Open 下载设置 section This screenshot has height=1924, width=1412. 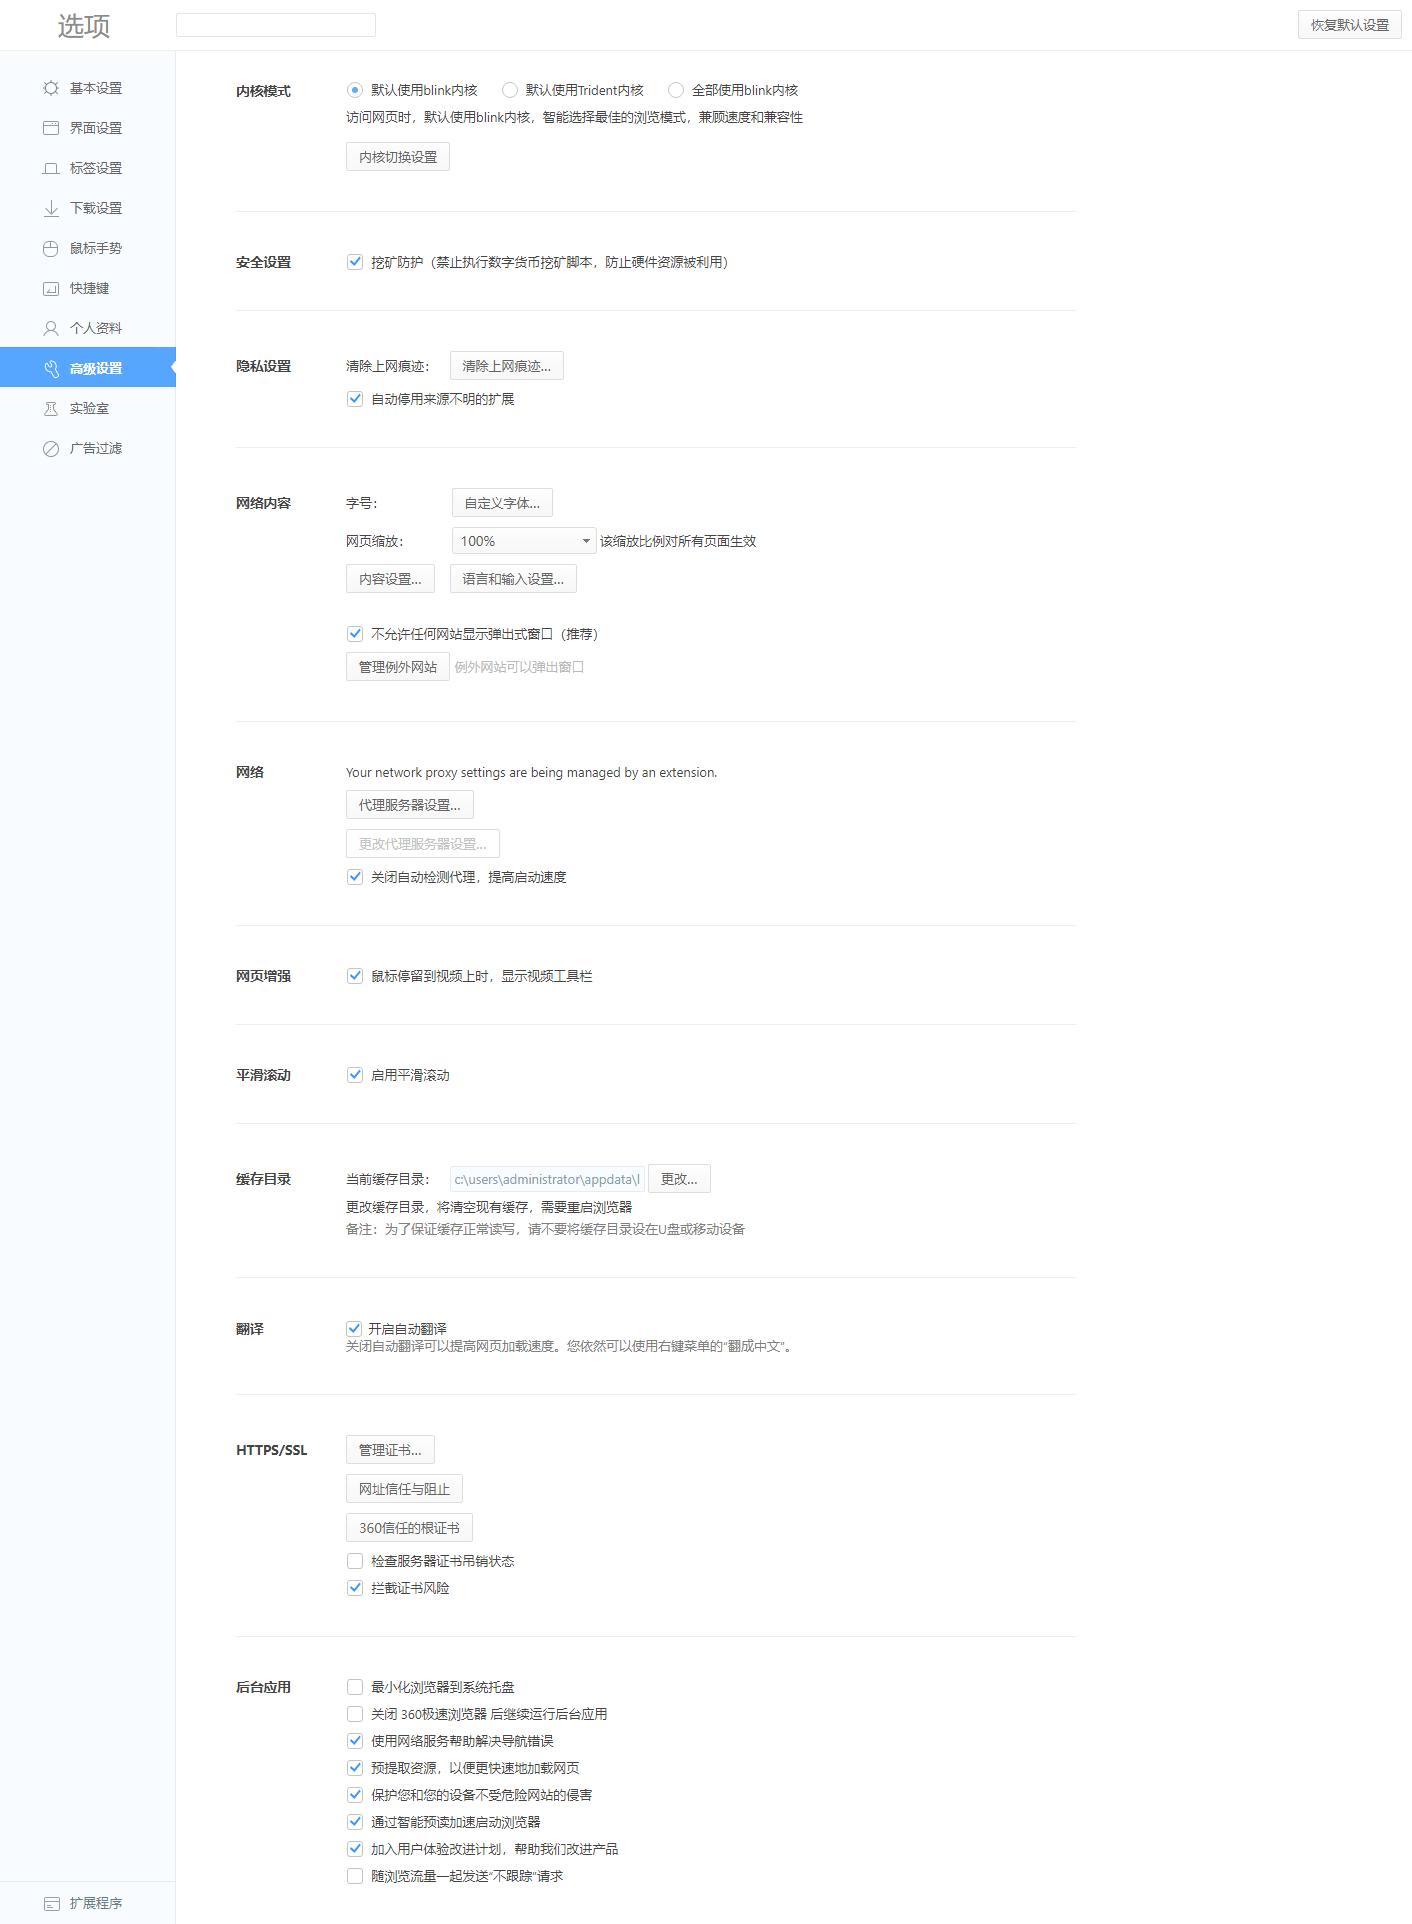[x=87, y=208]
